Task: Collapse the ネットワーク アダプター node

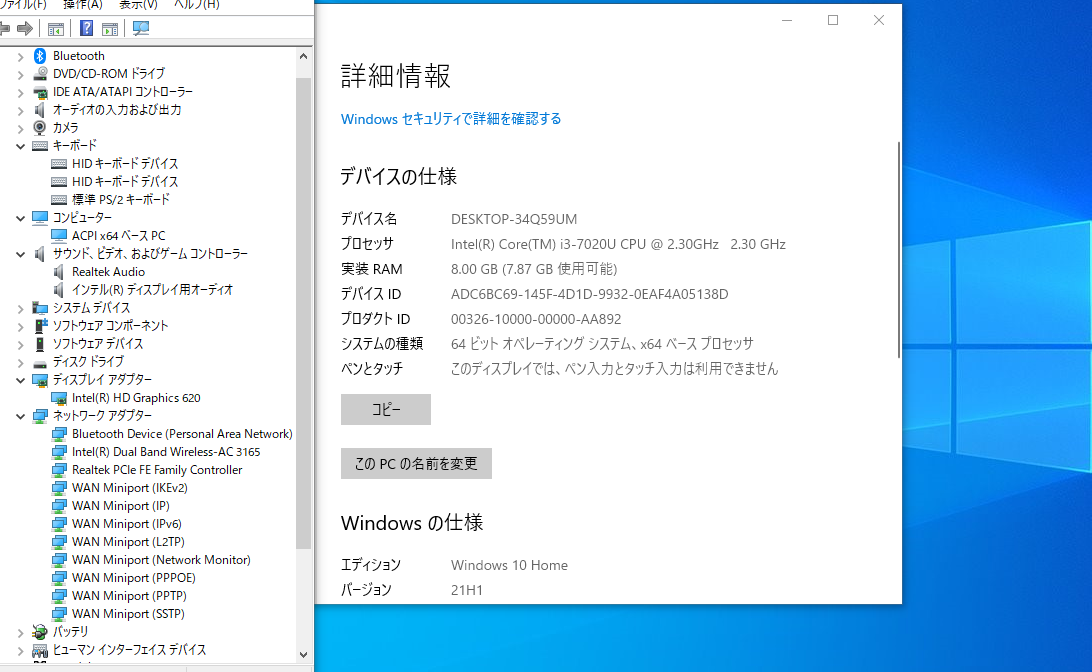Action: point(20,416)
